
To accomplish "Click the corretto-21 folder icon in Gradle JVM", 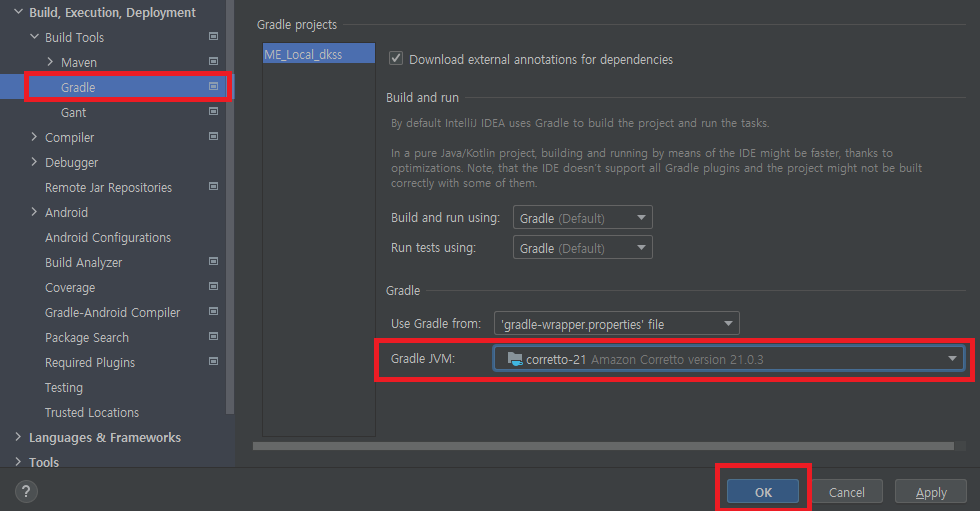I will pos(515,359).
